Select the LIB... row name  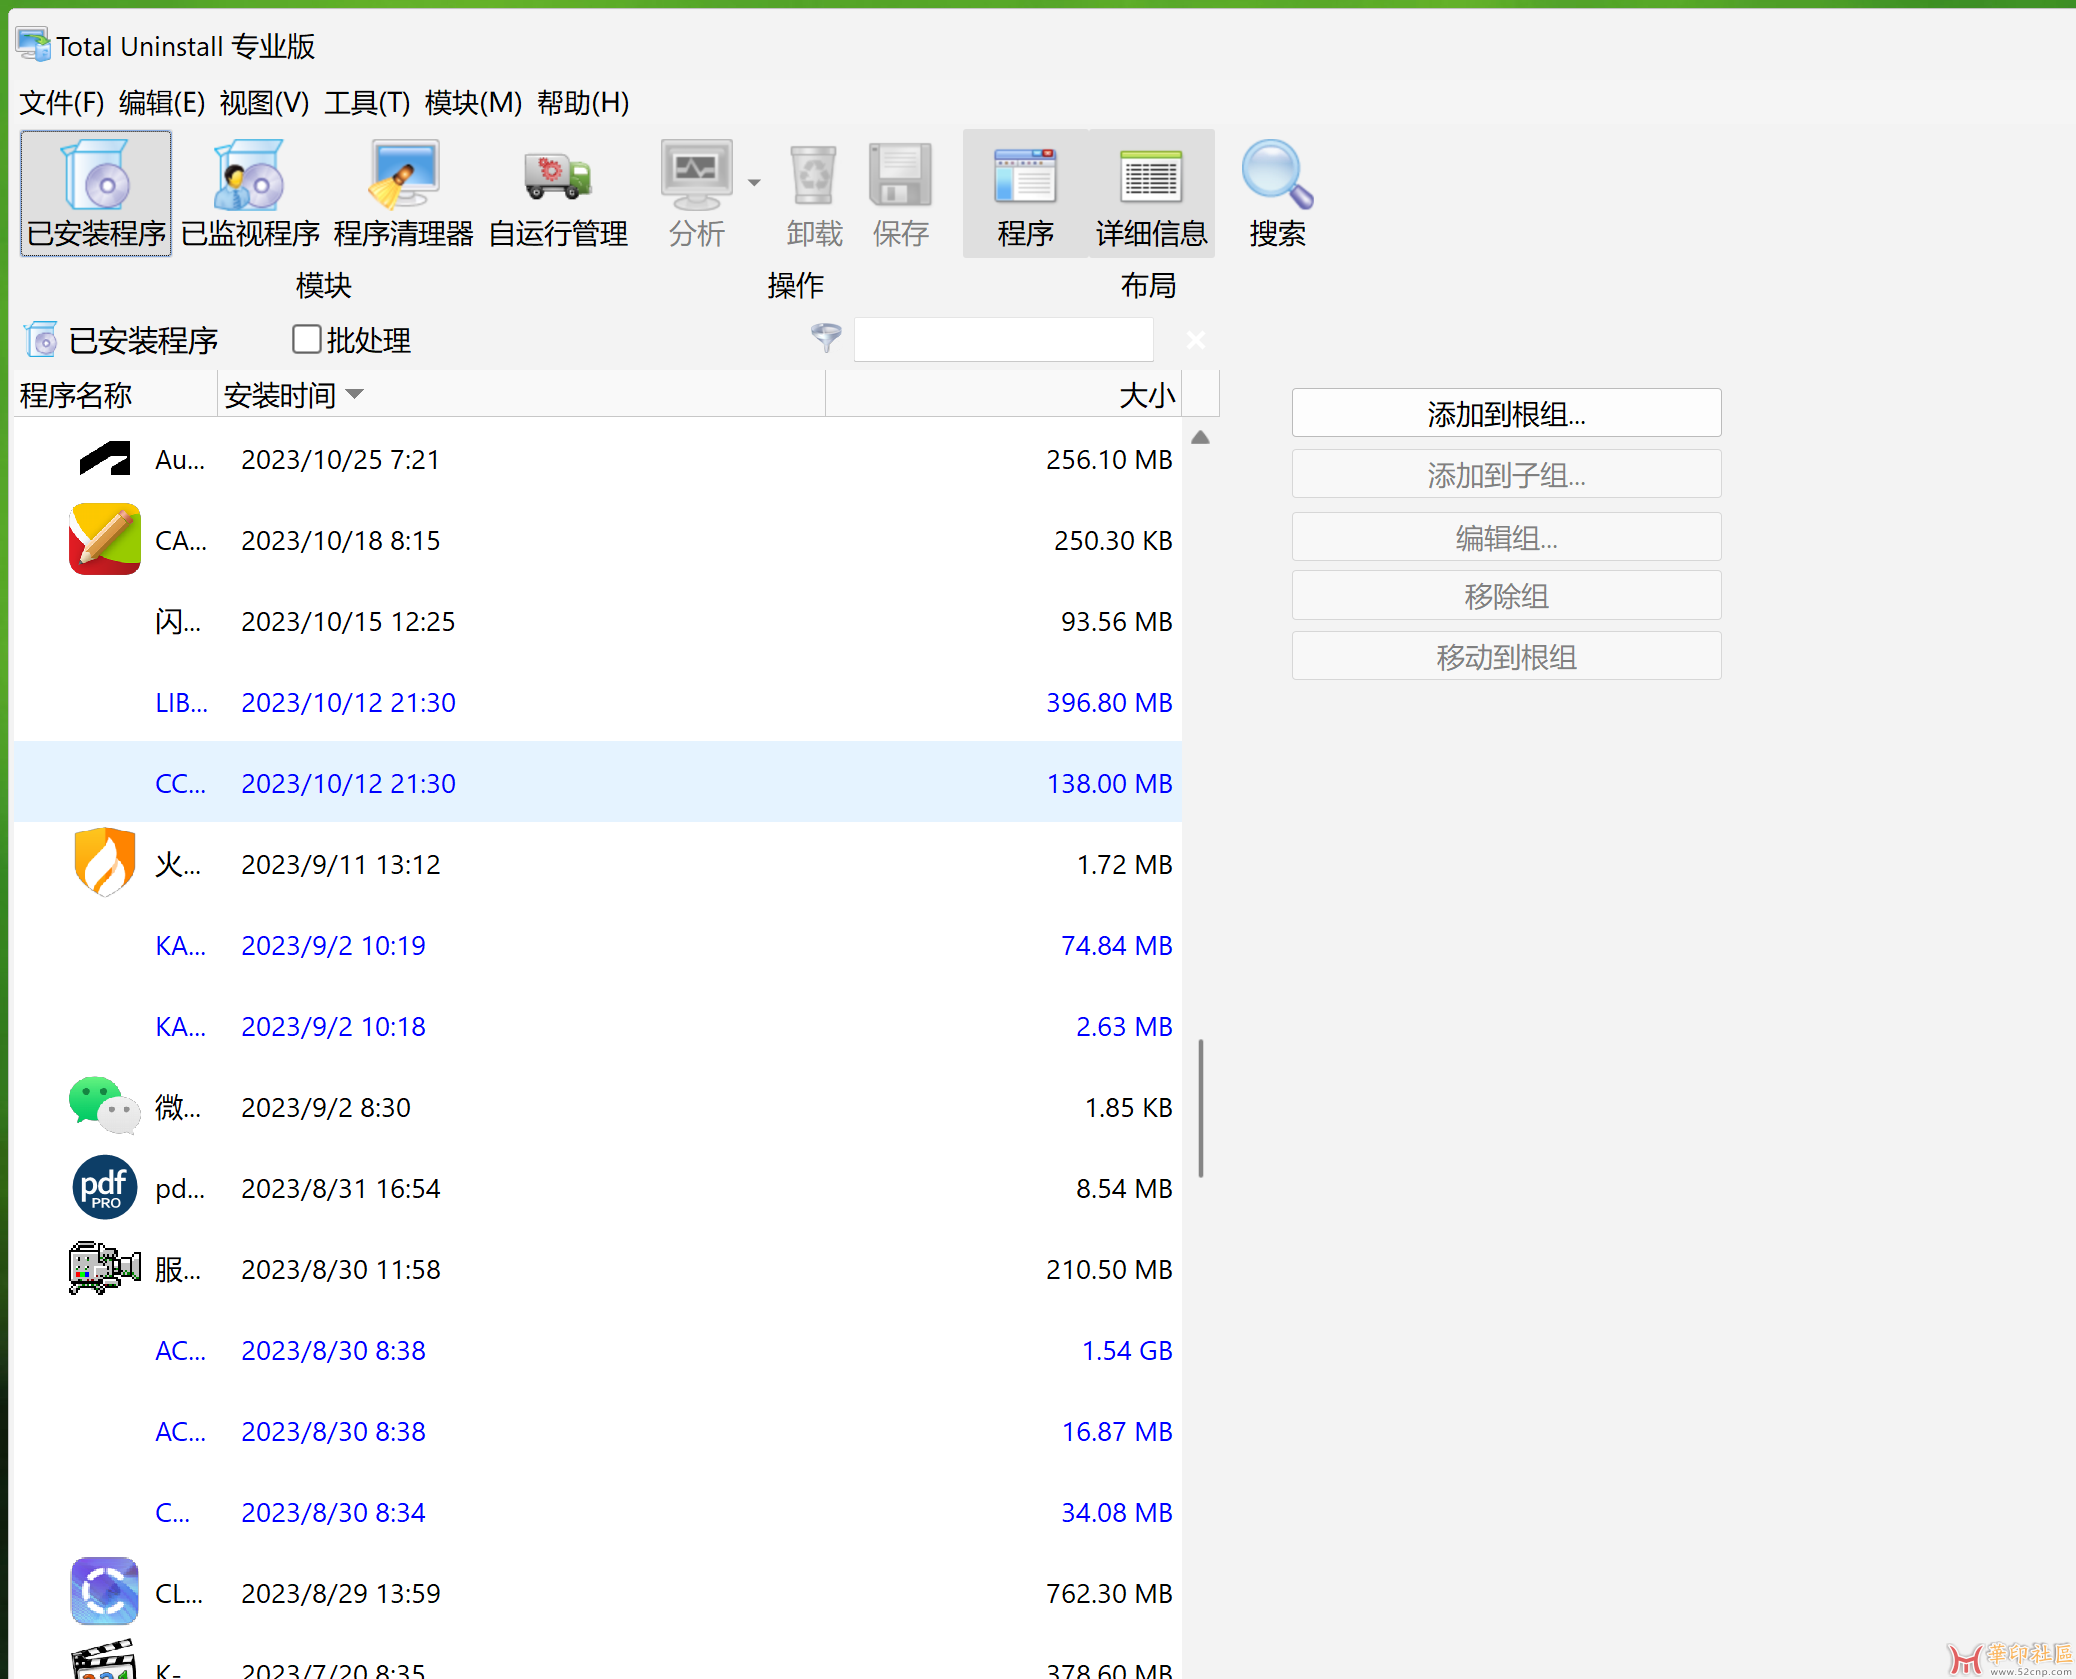(x=181, y=702)
